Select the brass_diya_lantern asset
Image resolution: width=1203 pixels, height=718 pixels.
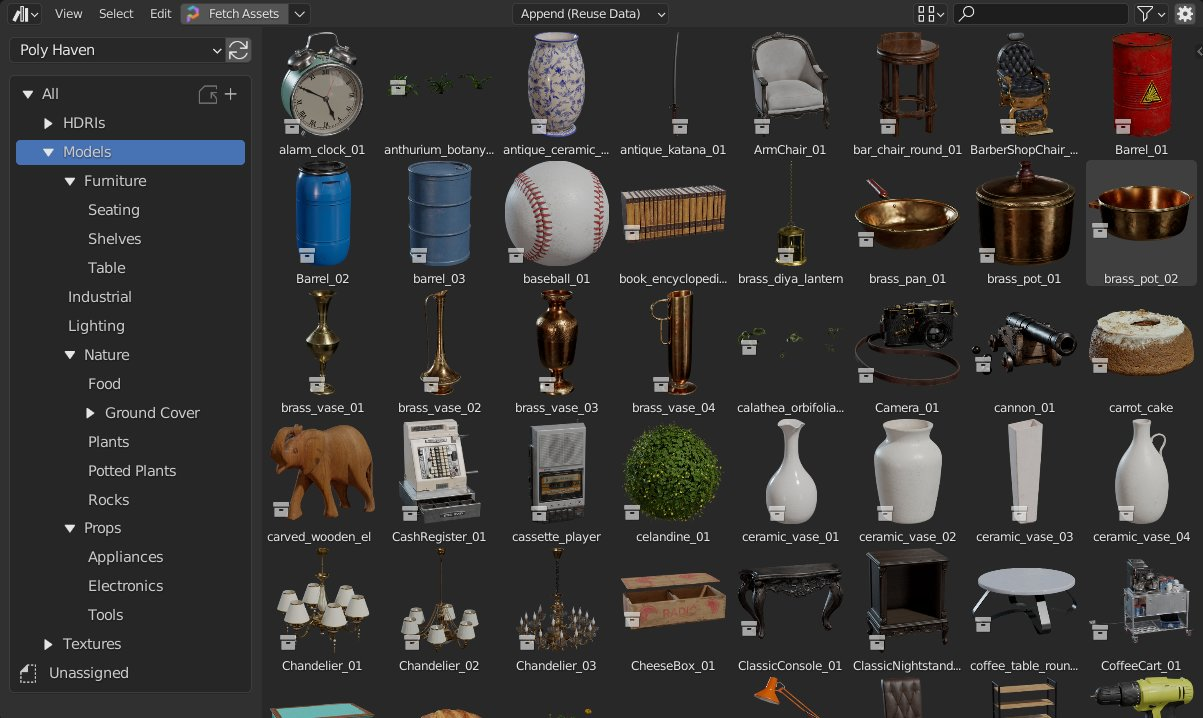tap(790, 214)
